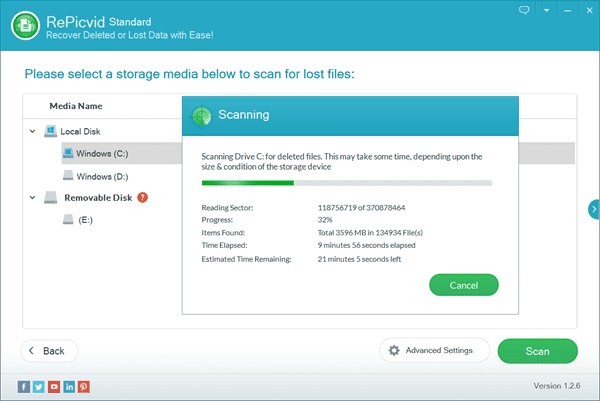Open the title bar dropdown arrow menu
600x401 pixels.
pos(546,10)
